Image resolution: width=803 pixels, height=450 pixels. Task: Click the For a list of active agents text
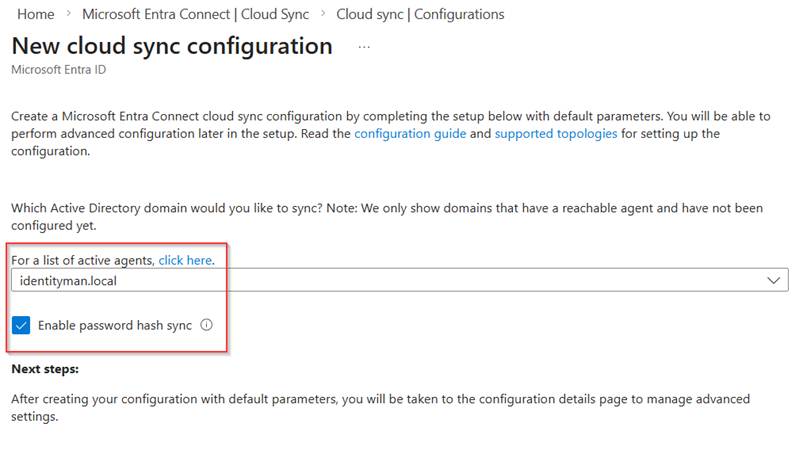pyautogui.click(x=83, y=260)
